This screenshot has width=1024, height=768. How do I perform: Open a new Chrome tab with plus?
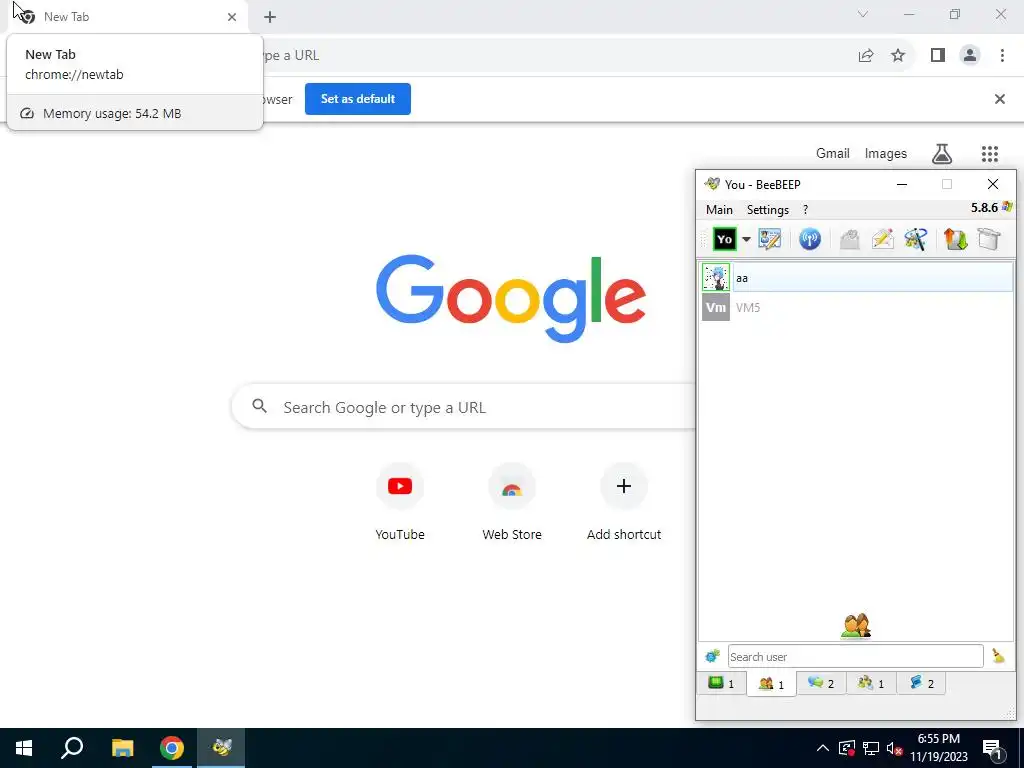270,17
